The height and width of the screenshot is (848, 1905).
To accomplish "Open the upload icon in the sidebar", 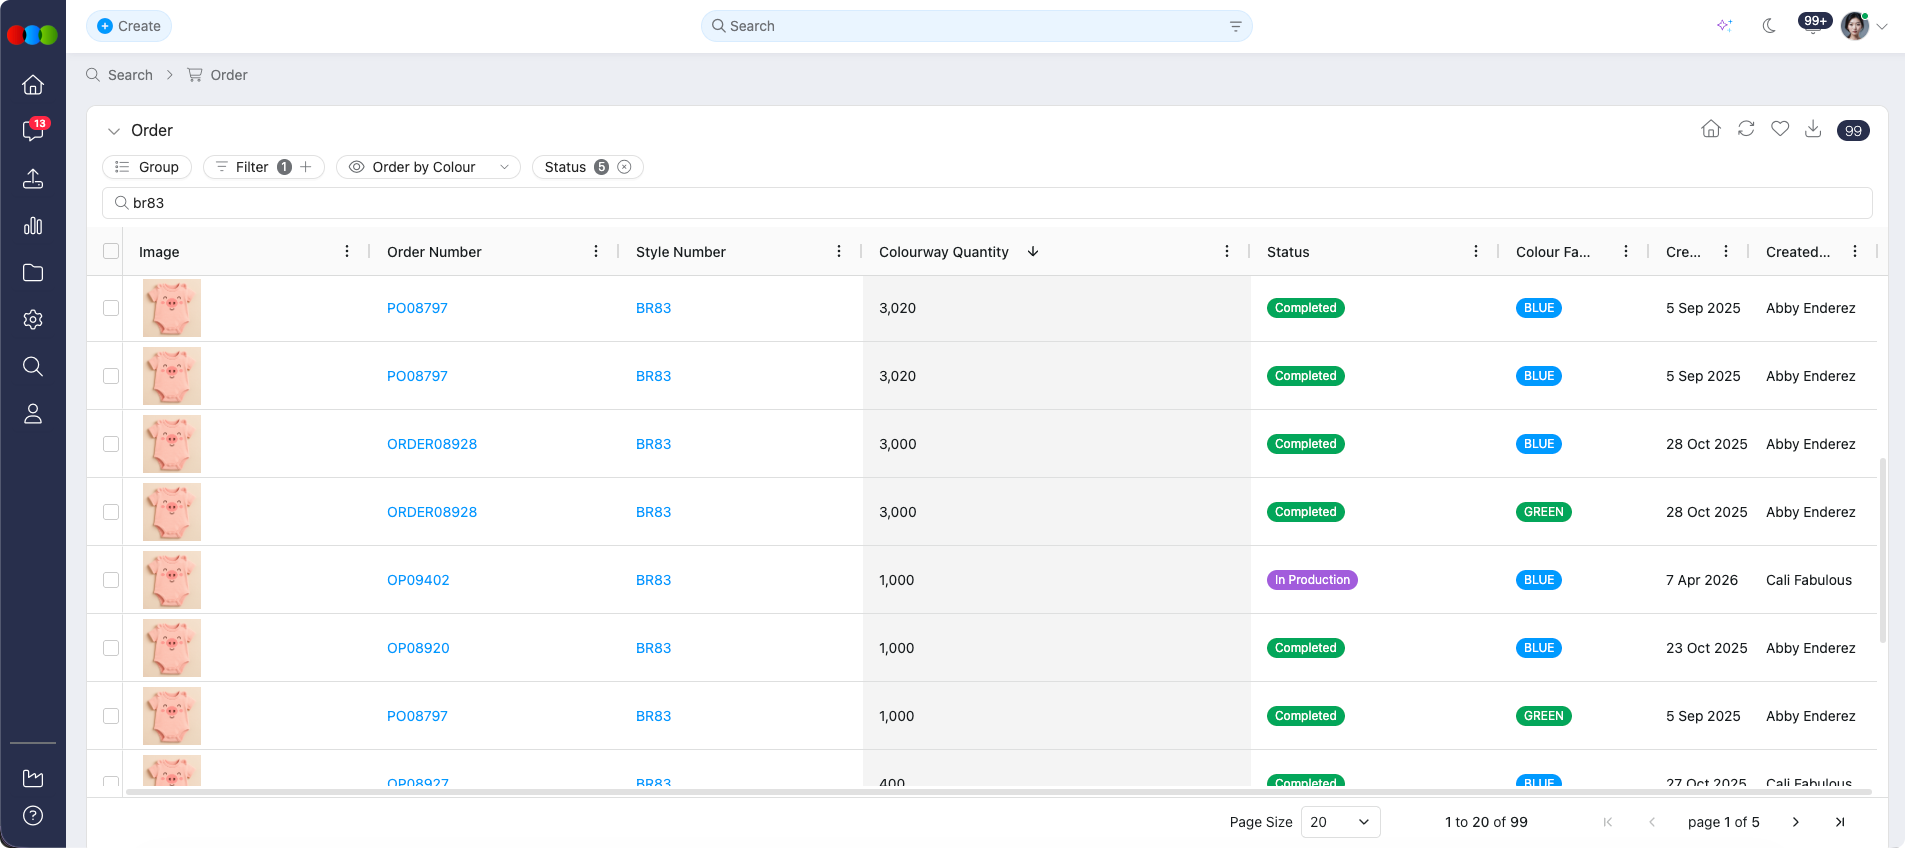I will 33,179.
